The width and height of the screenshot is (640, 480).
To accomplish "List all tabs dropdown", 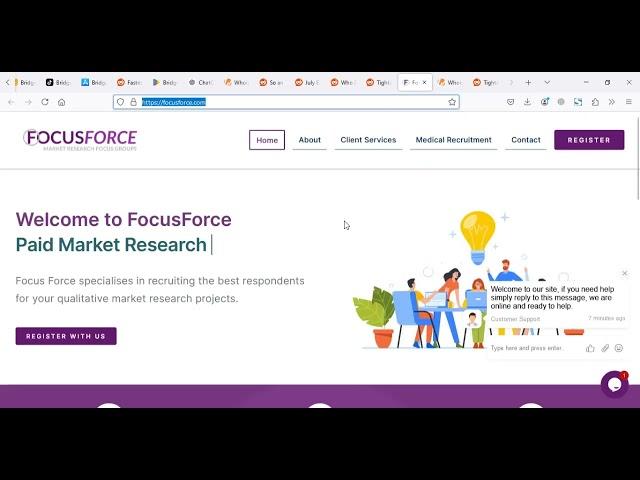I will [x=547, y=82].
